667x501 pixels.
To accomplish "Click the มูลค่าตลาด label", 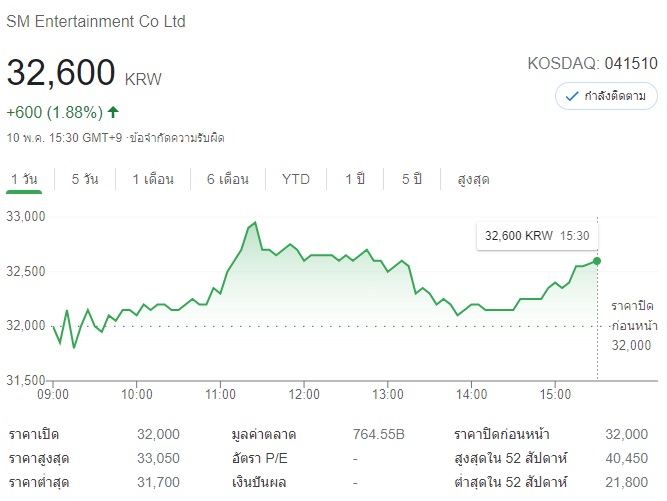I will [x=264, y=435].
